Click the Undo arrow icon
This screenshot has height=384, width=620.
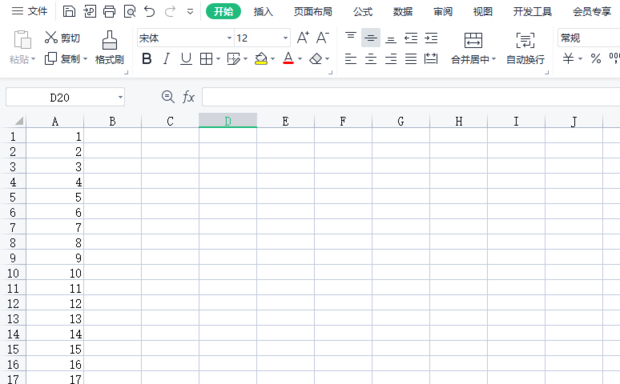coord(149,11)
